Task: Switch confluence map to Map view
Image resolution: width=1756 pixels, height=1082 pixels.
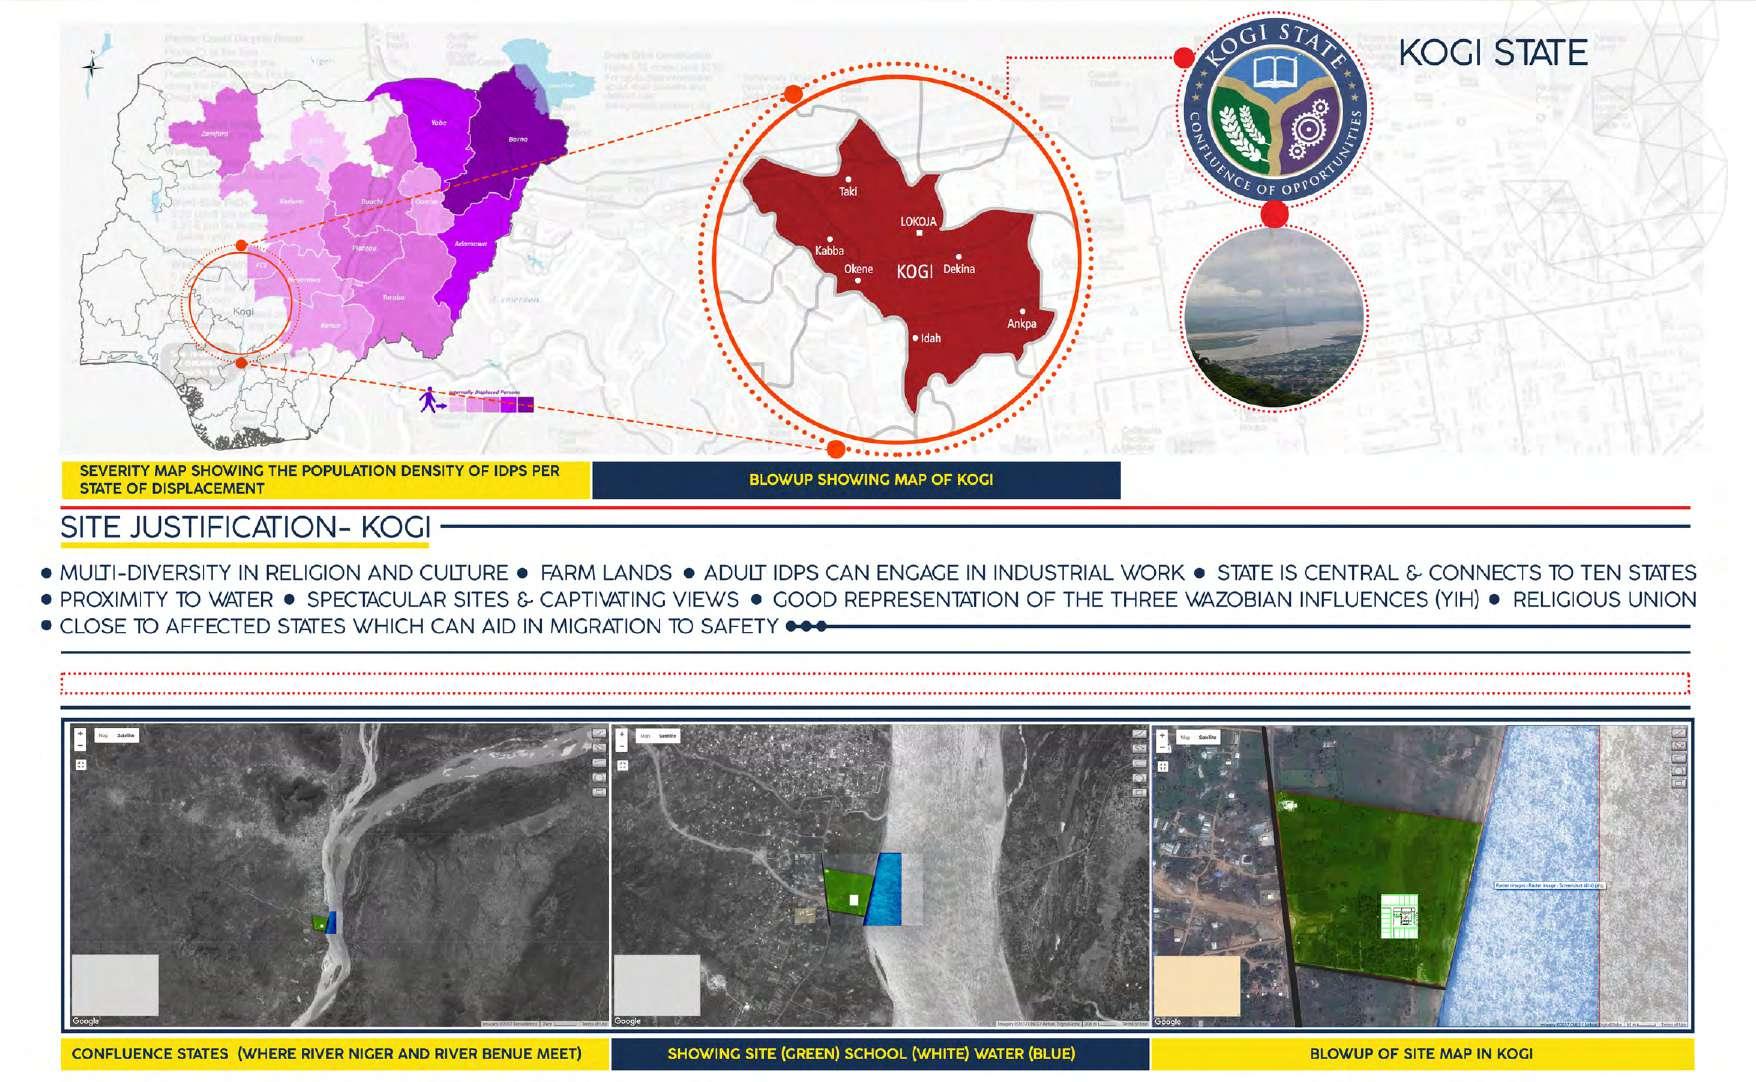Action: point(104,735)
